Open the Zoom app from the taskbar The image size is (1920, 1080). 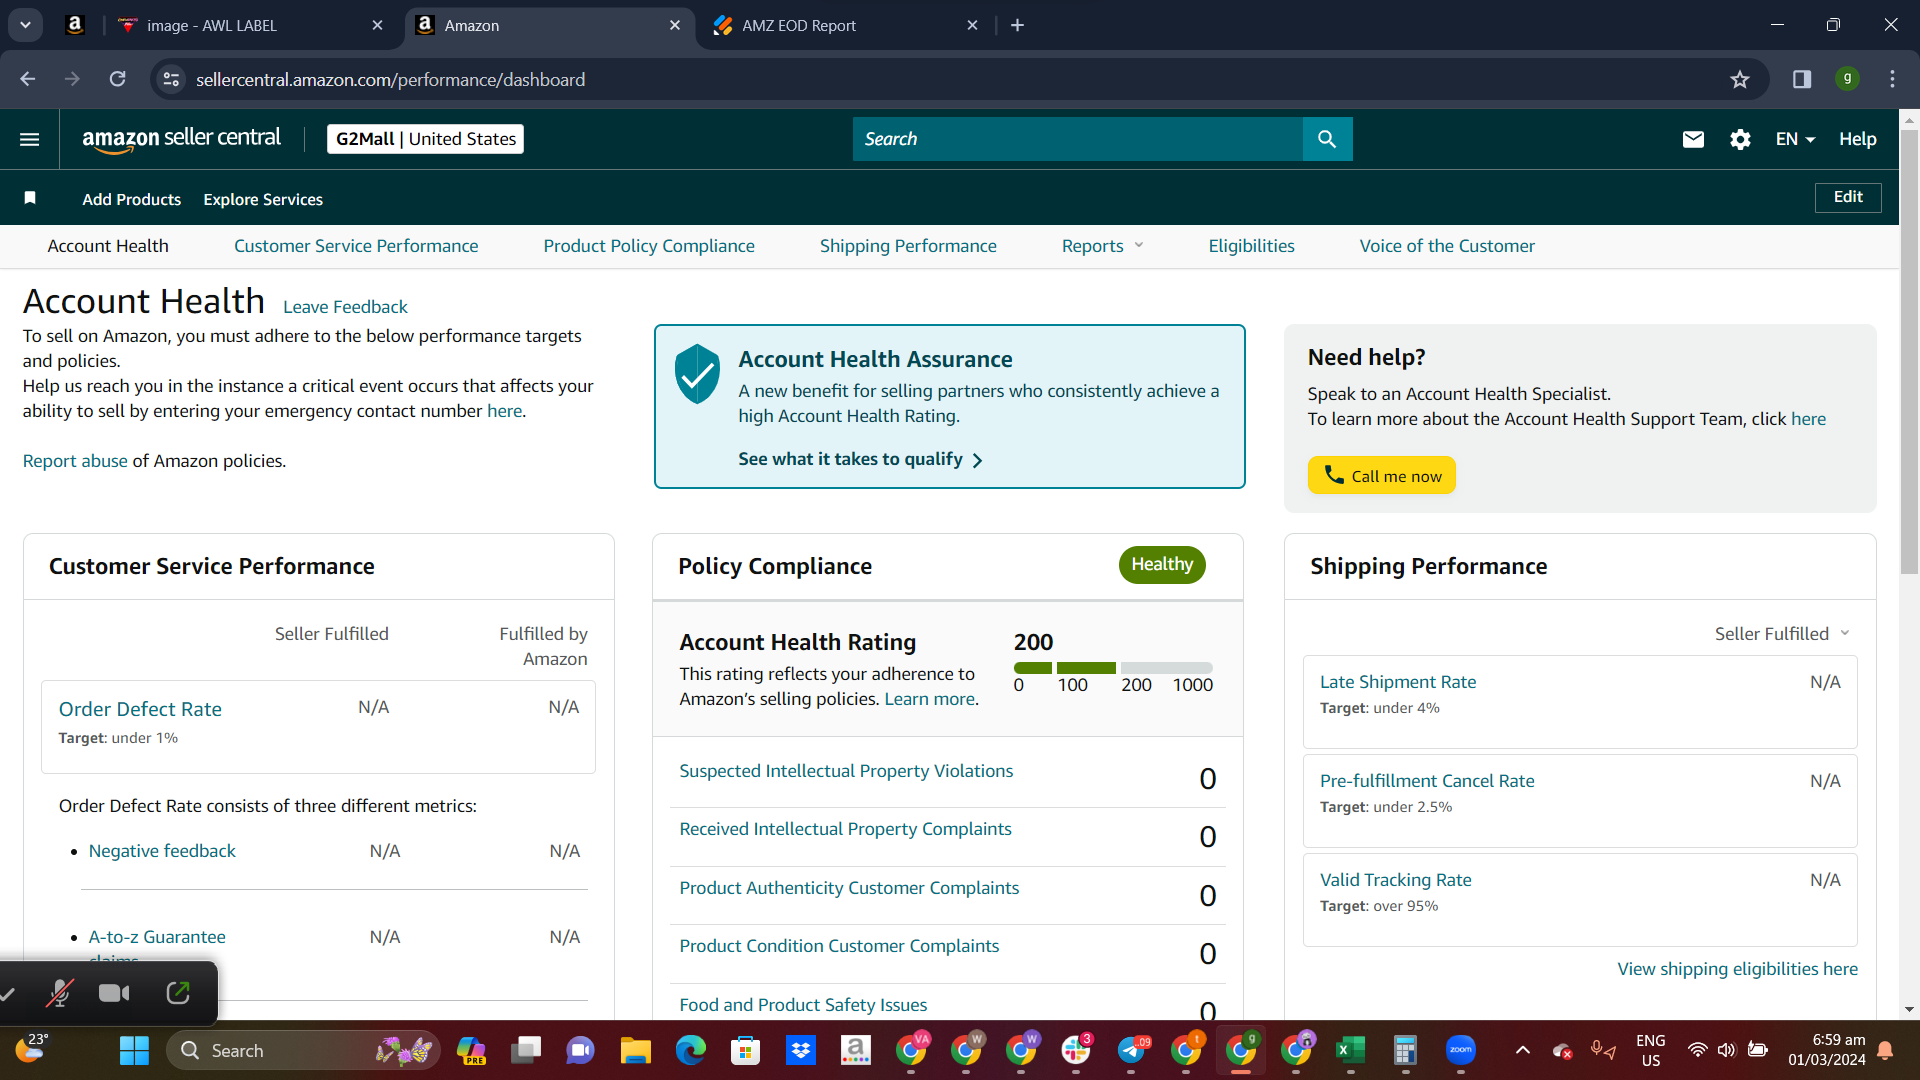click(x=1461, y=1050)
